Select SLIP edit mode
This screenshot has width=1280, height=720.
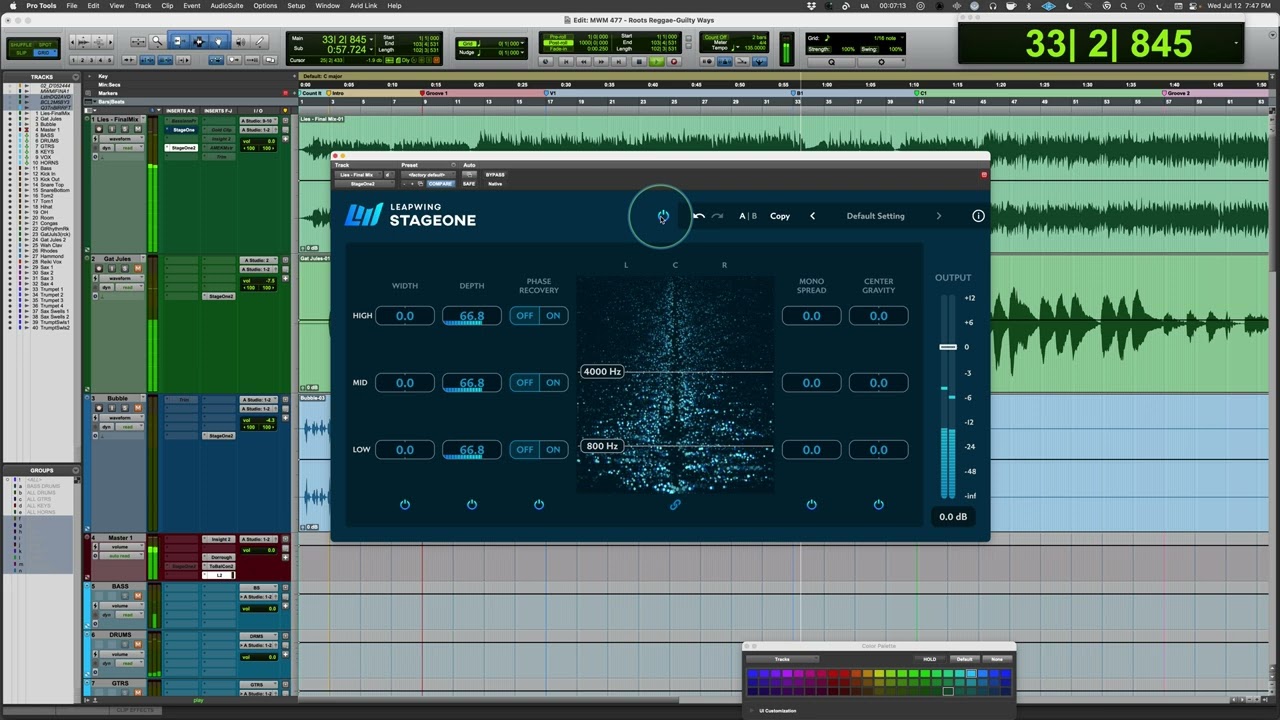point(21,53)
